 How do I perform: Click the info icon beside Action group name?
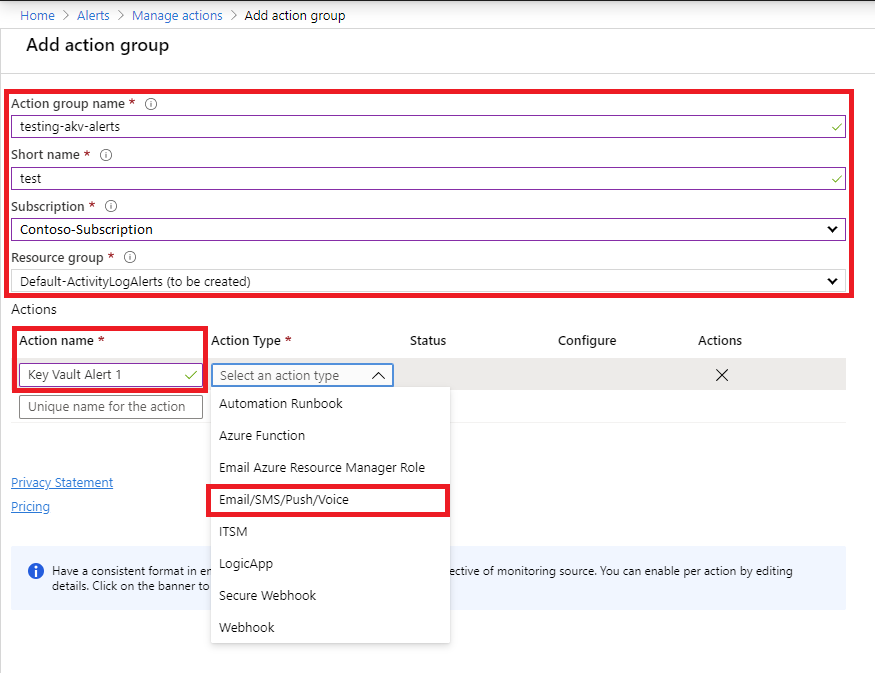pos(150,103)
